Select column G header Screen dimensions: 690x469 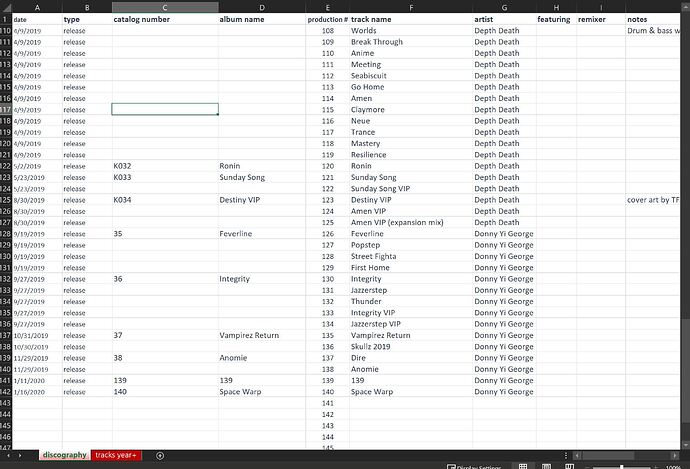pyautogui.click(x=504, y=7)
